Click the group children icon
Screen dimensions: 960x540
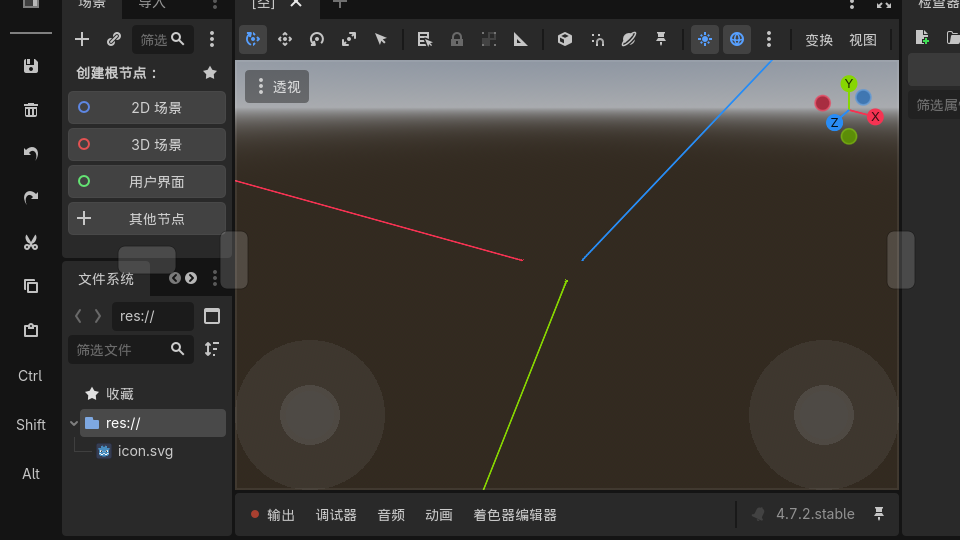click(x=489, y=39)
